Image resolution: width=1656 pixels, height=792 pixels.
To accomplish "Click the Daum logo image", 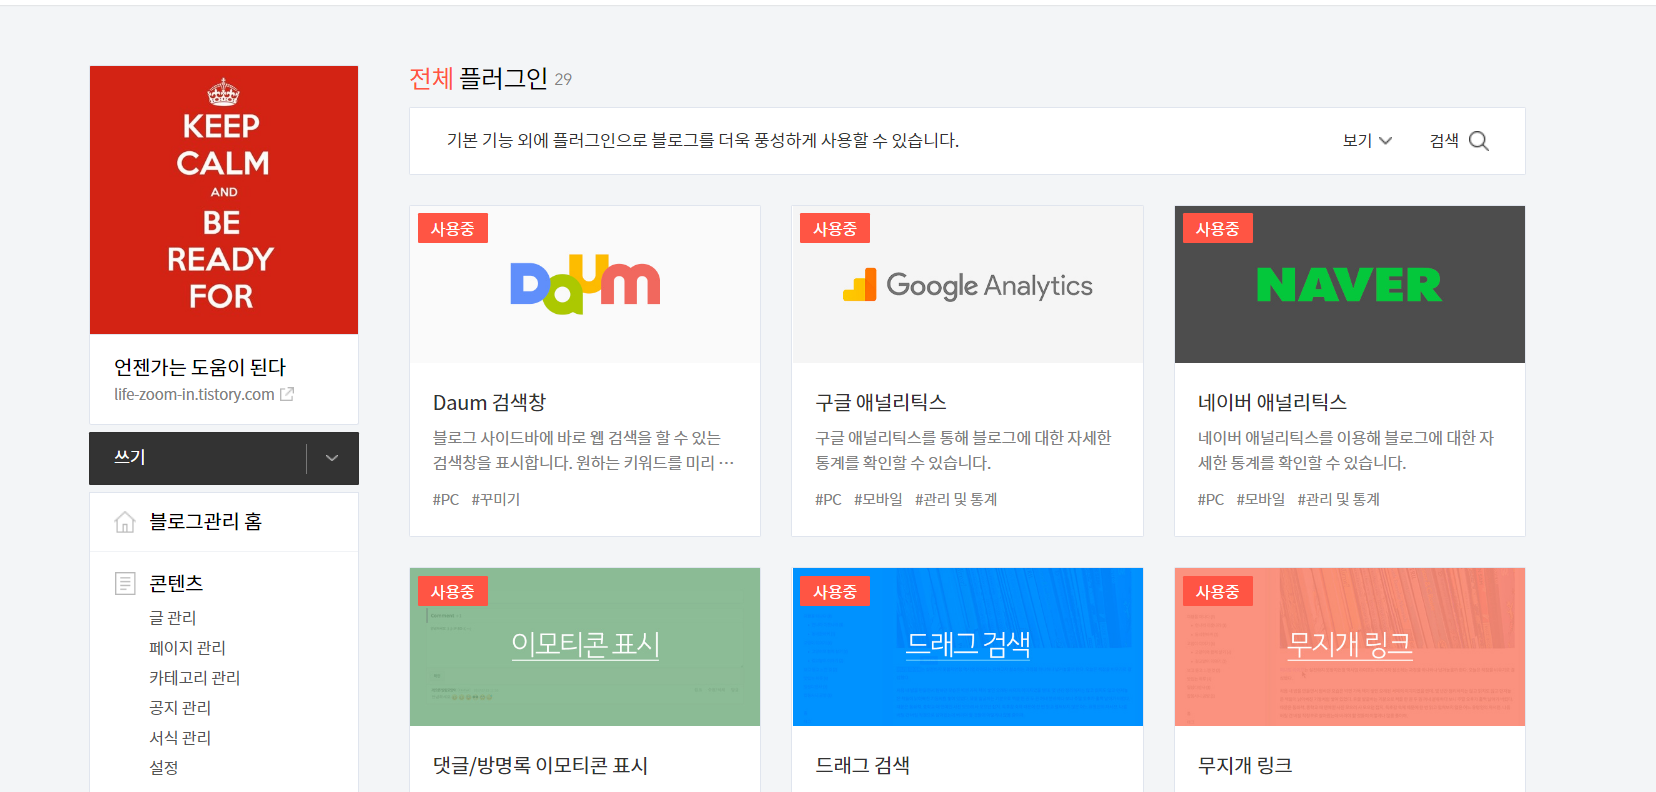I will [585, 285].
